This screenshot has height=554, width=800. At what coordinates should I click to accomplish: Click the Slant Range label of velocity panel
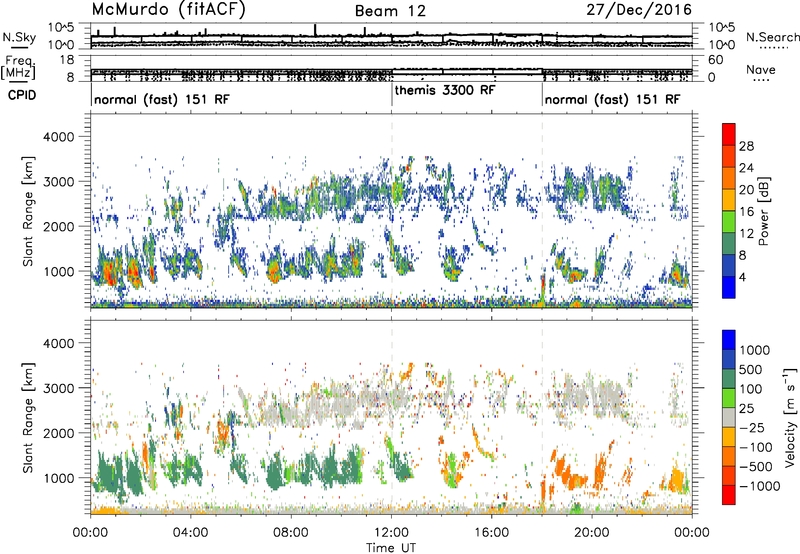pyautogui.click(x=29, y=417)
